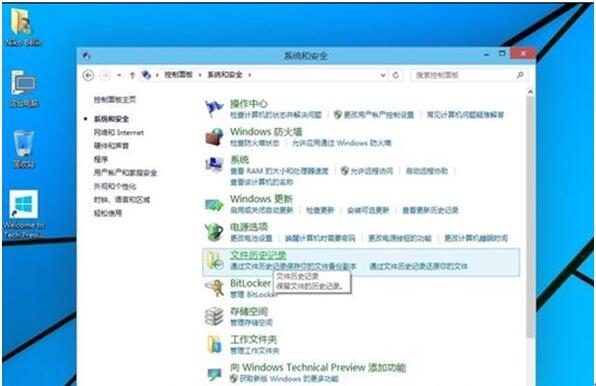Click 控制面板 in the address breadcrumb
The height and width of the screenshot is (386, 596).
tap(178, 75)
